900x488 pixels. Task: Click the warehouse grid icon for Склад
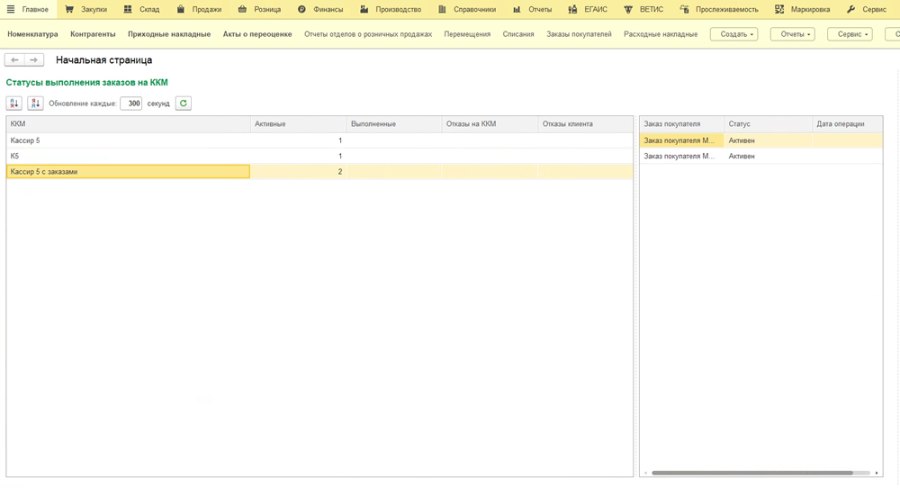point(127,9)
